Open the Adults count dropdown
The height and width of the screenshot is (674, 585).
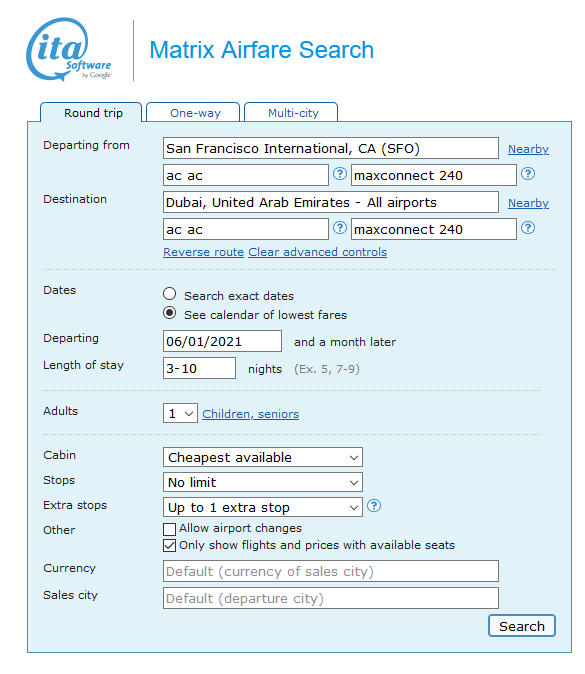[x=180, y=414]
